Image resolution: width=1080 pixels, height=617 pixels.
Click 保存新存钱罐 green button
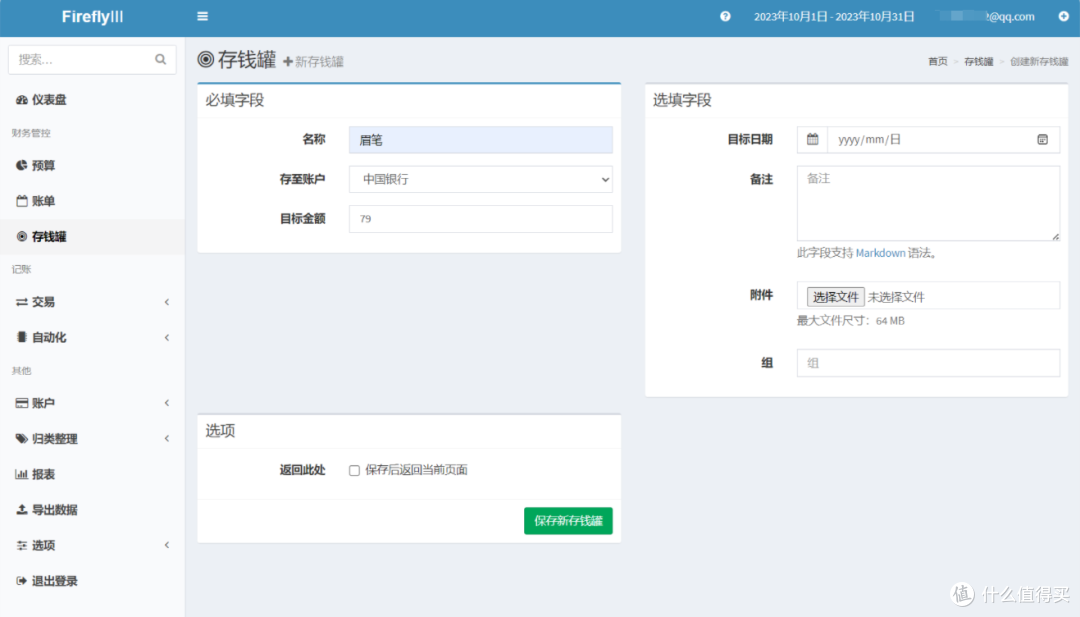(568, 521)
